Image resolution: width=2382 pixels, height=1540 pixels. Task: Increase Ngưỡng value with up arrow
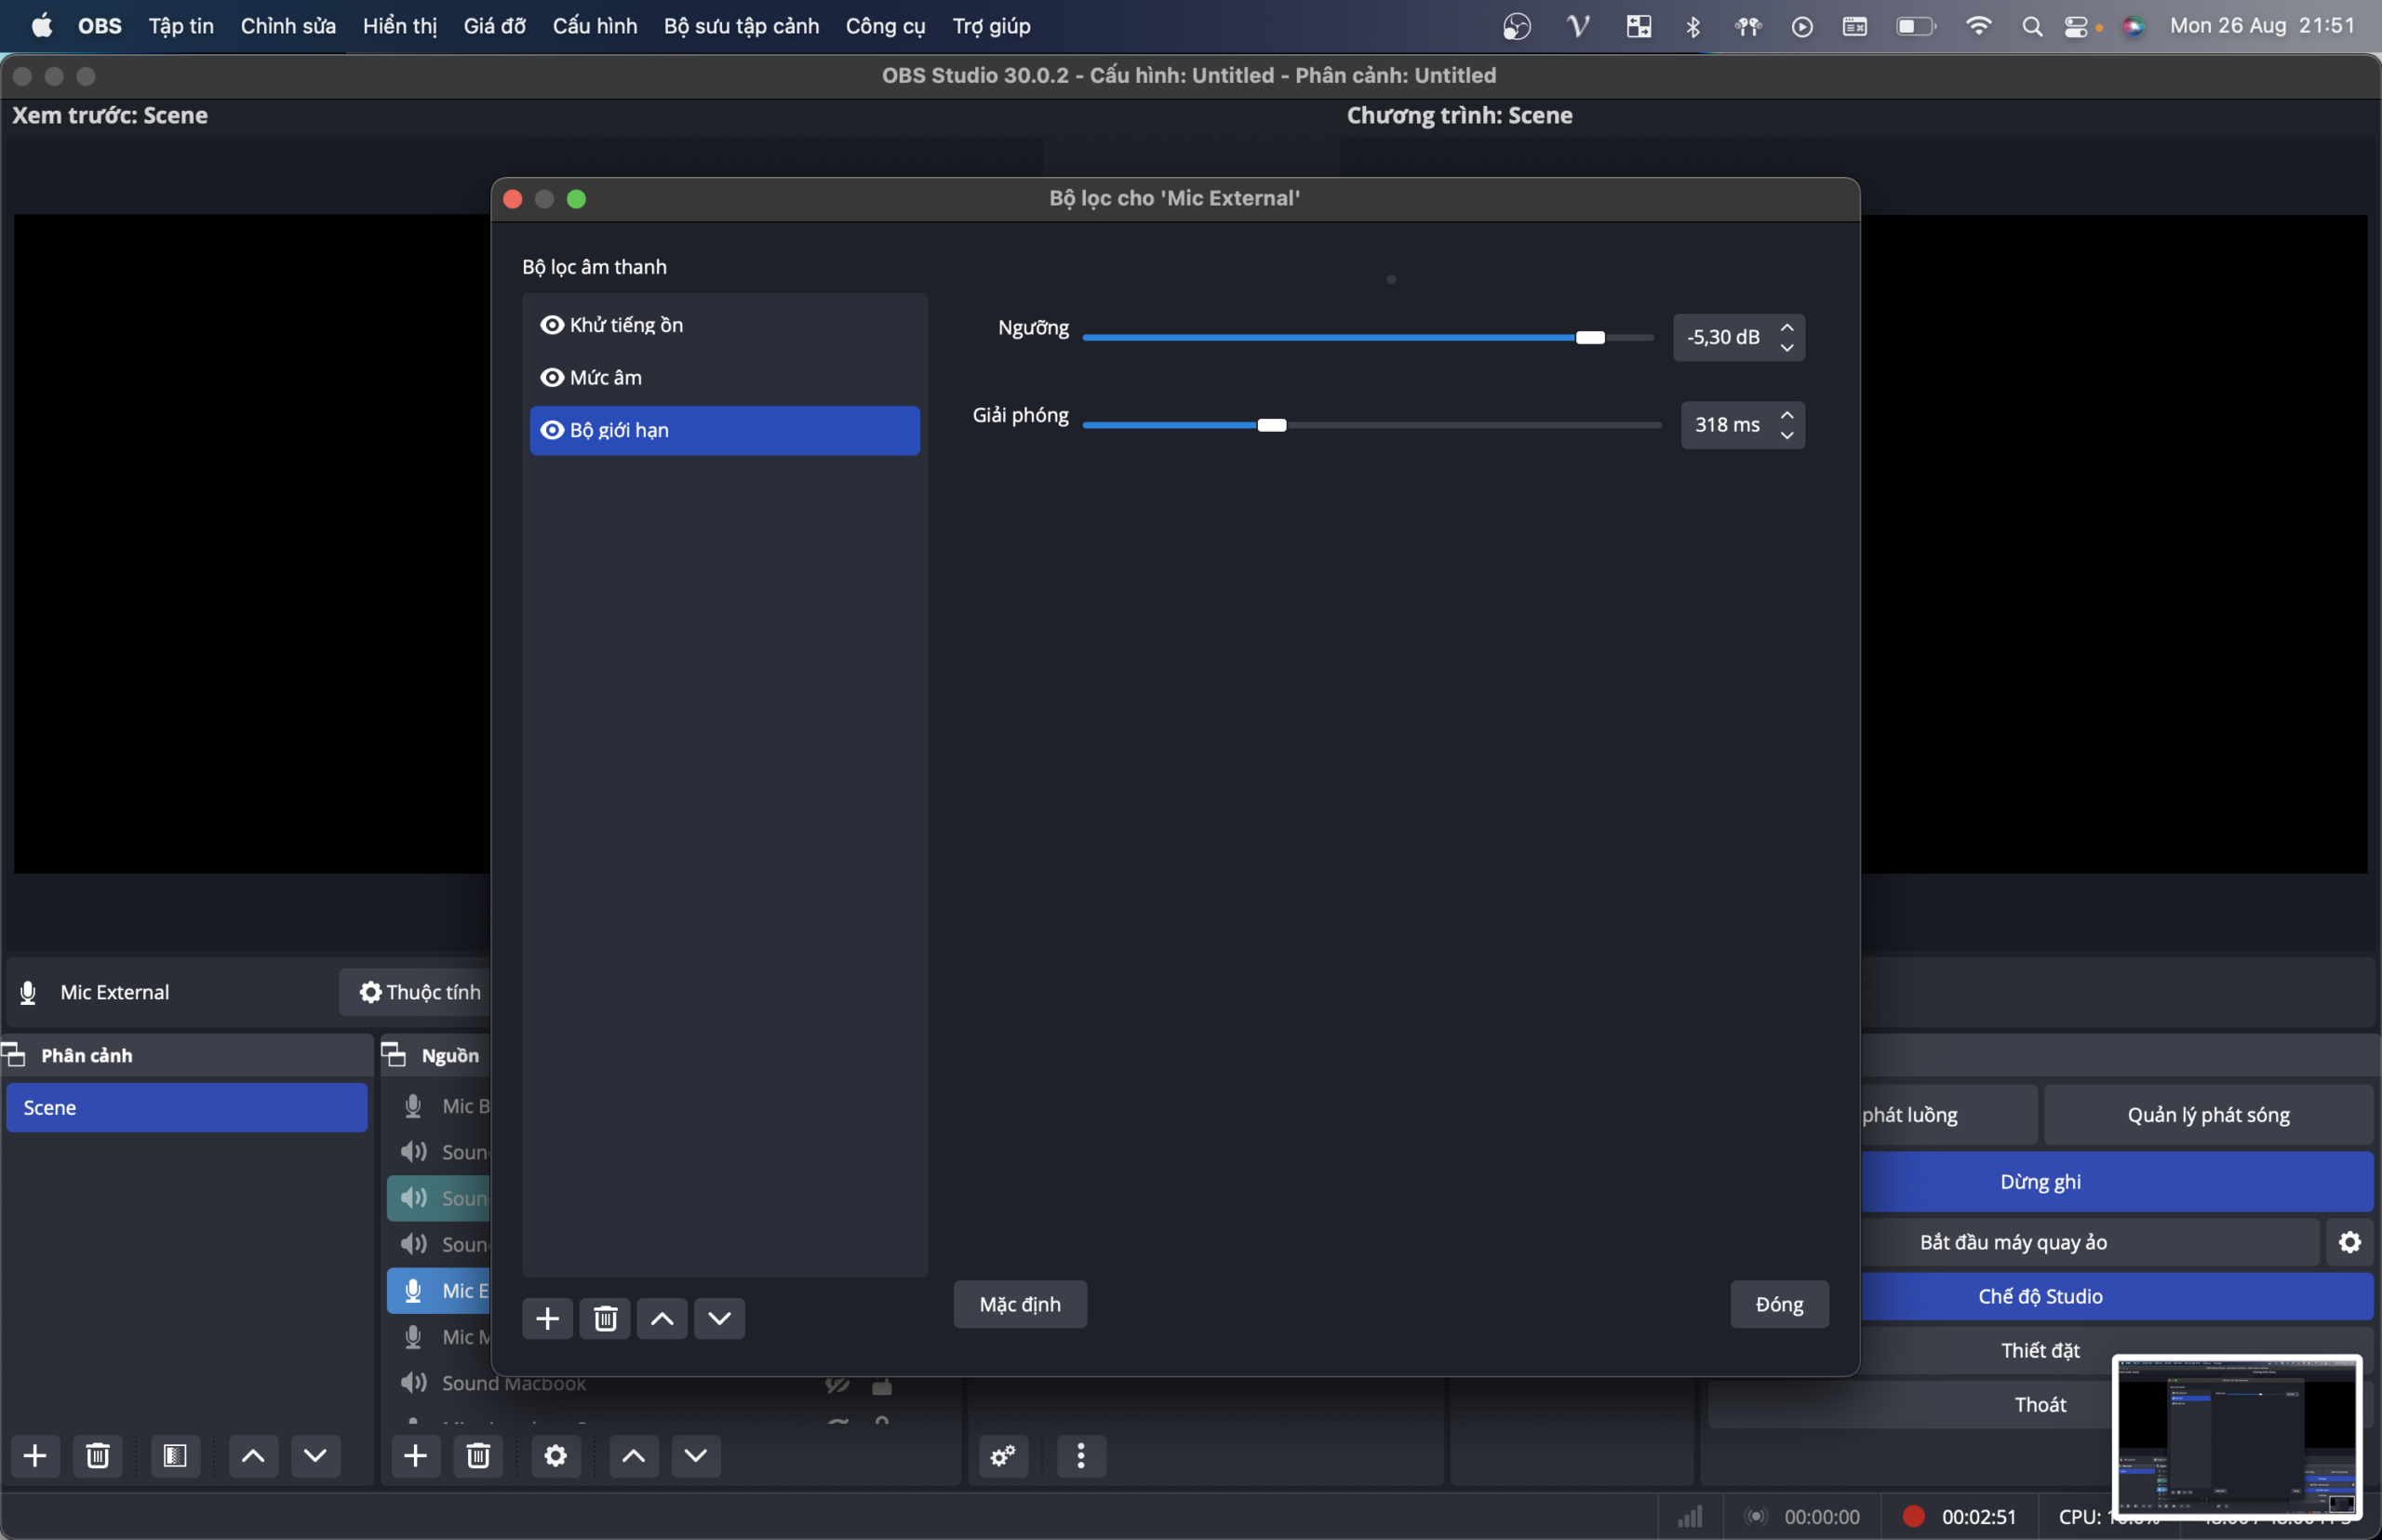(x=1787, y=328)
